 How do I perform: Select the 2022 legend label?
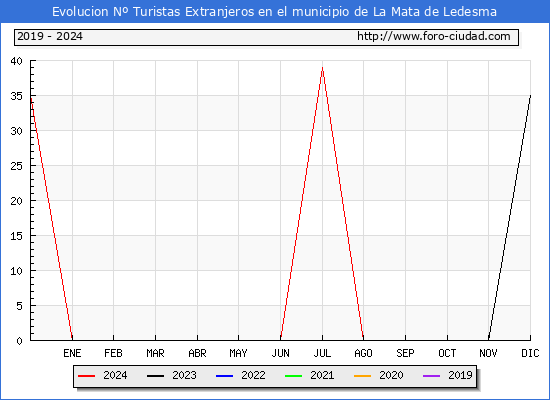[253, 375]
